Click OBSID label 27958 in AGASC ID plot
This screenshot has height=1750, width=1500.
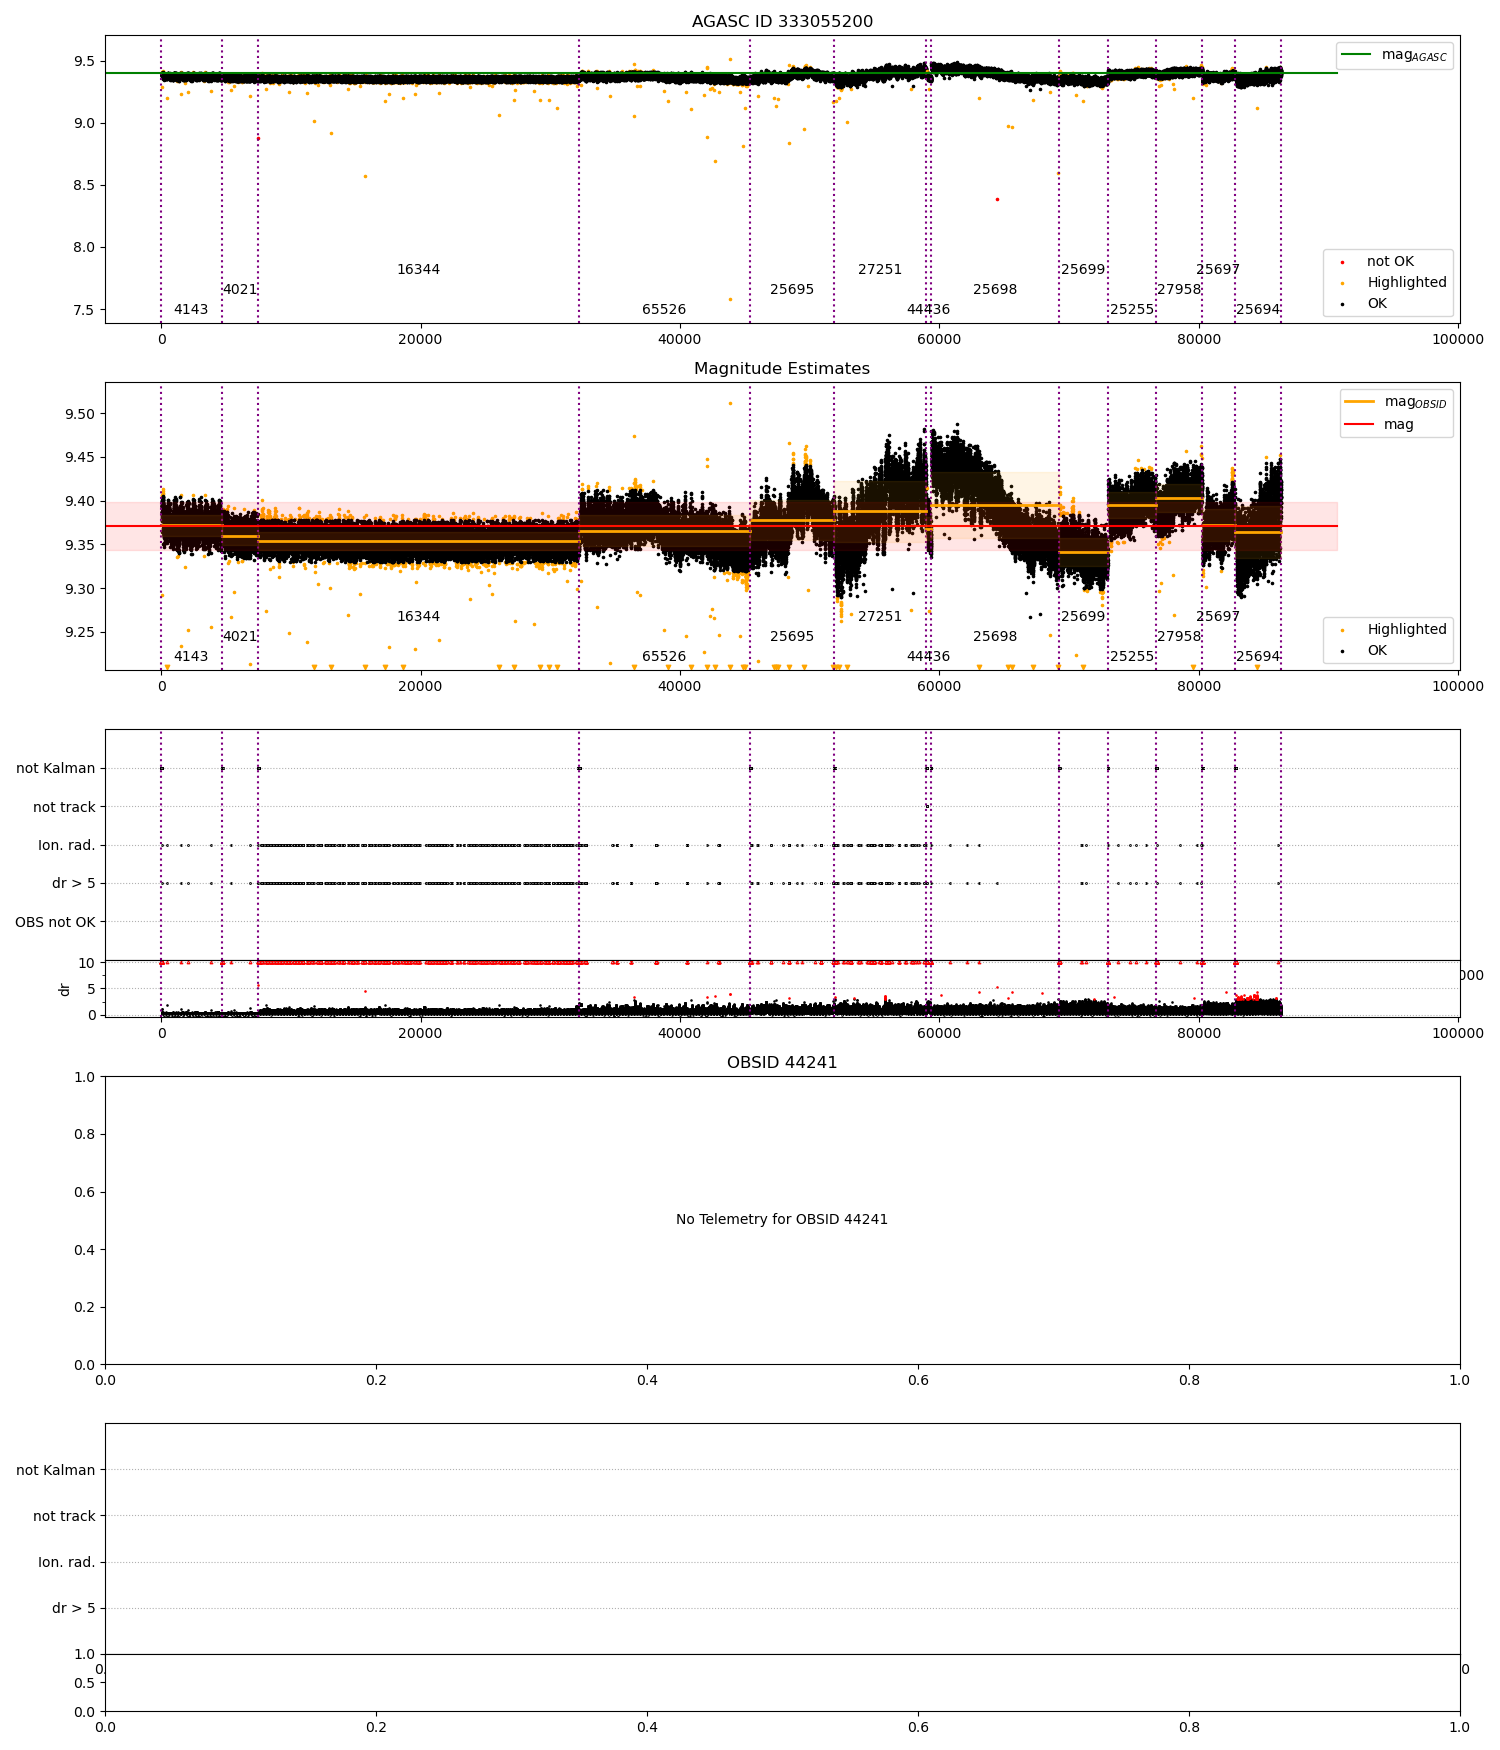tap(1179, 289)
